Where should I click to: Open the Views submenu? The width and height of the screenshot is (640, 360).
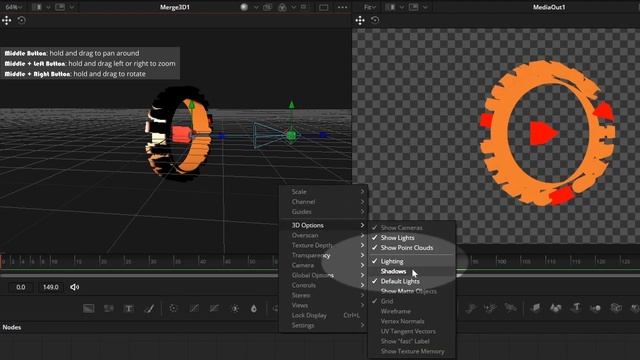[x=323, y=305]
